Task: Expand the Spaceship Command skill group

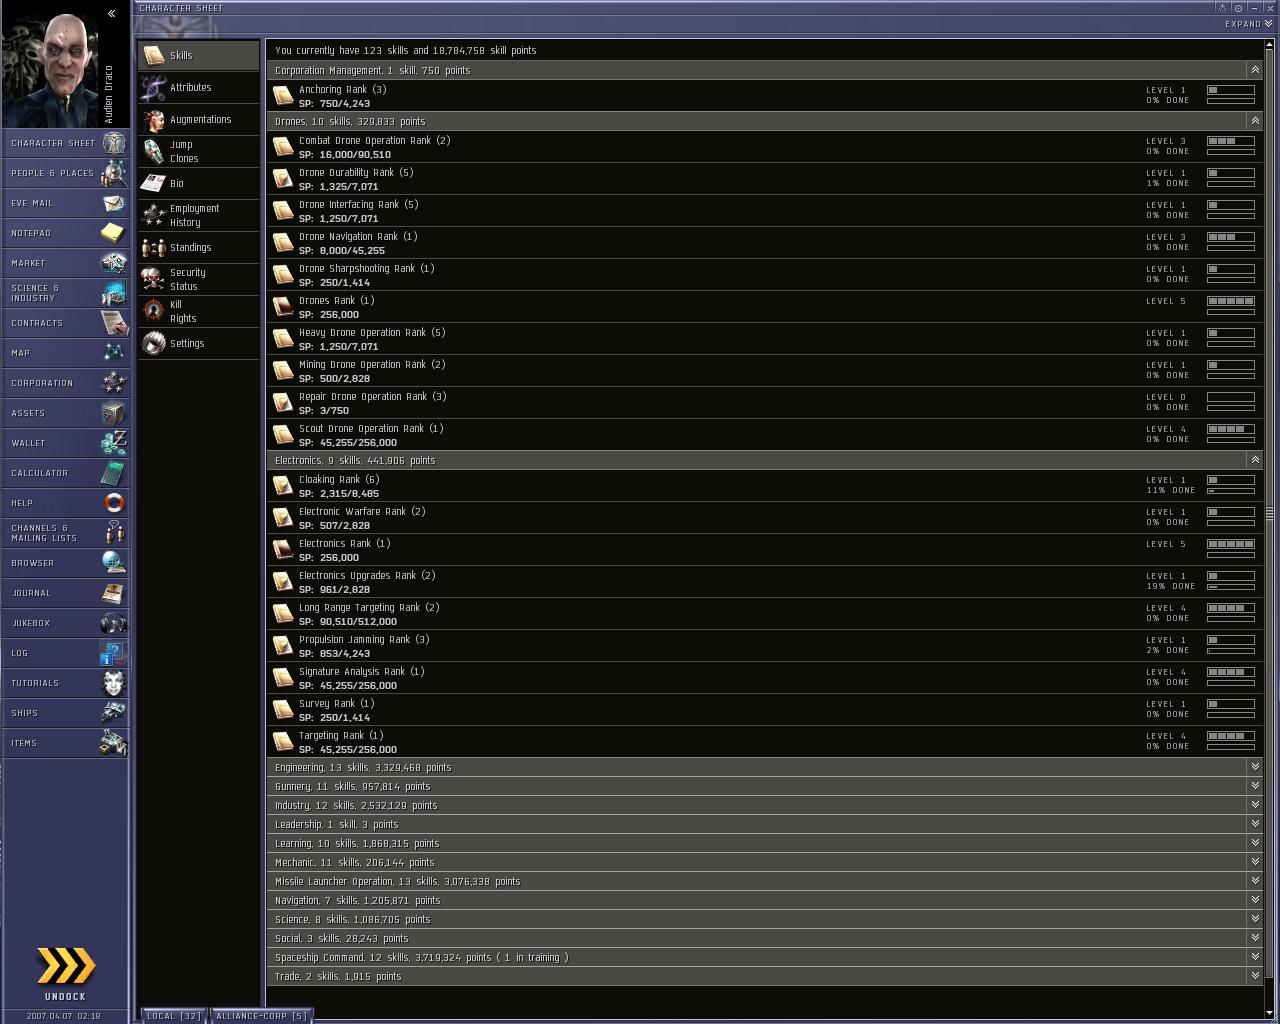Action: pos(1254,957)
